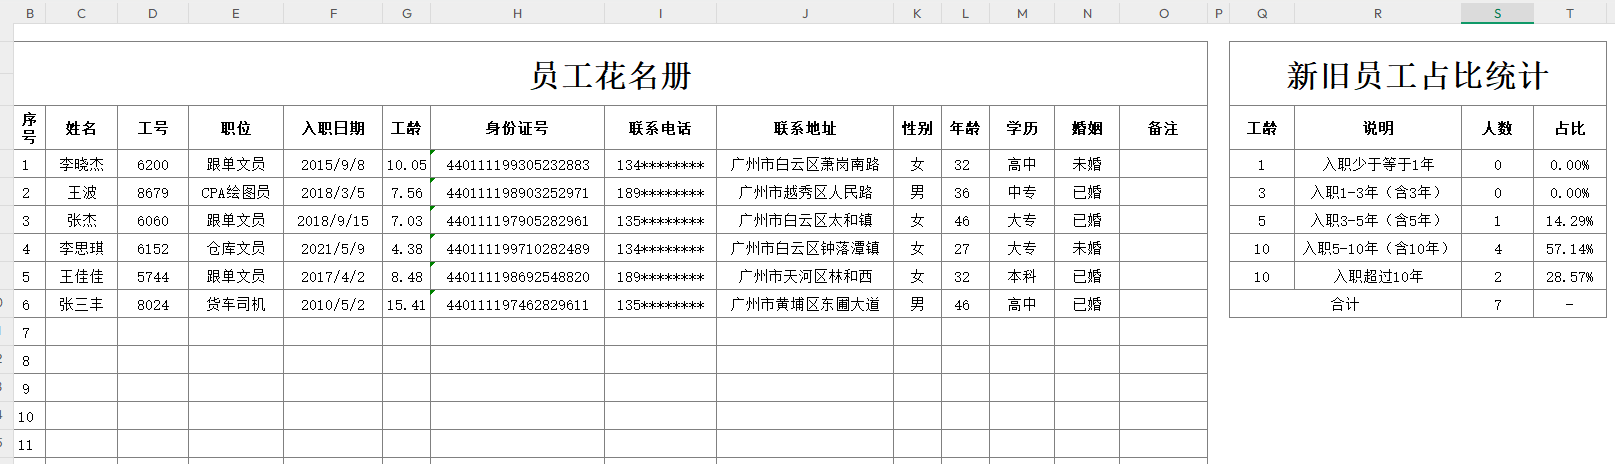Select the address cell 广州市天河区林和西
This screenshot has width=1615, height=464.
pos(805,276)
